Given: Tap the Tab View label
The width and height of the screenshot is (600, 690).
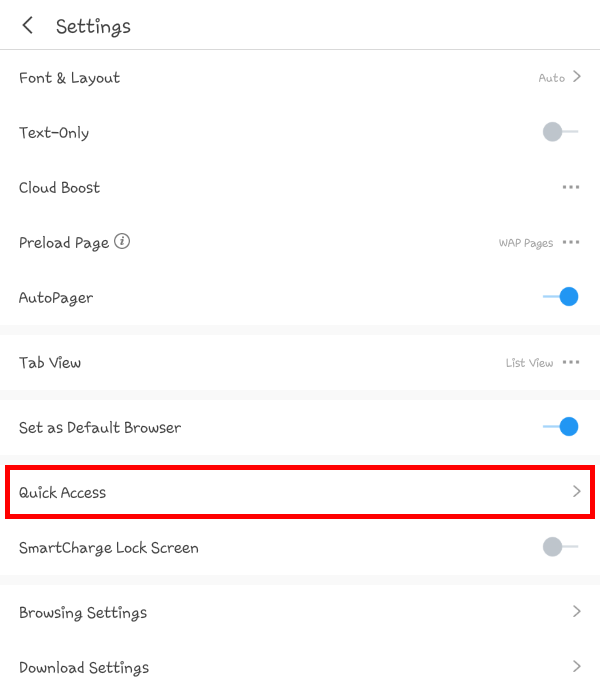Looking at the screenshot, I should point(50,362).
